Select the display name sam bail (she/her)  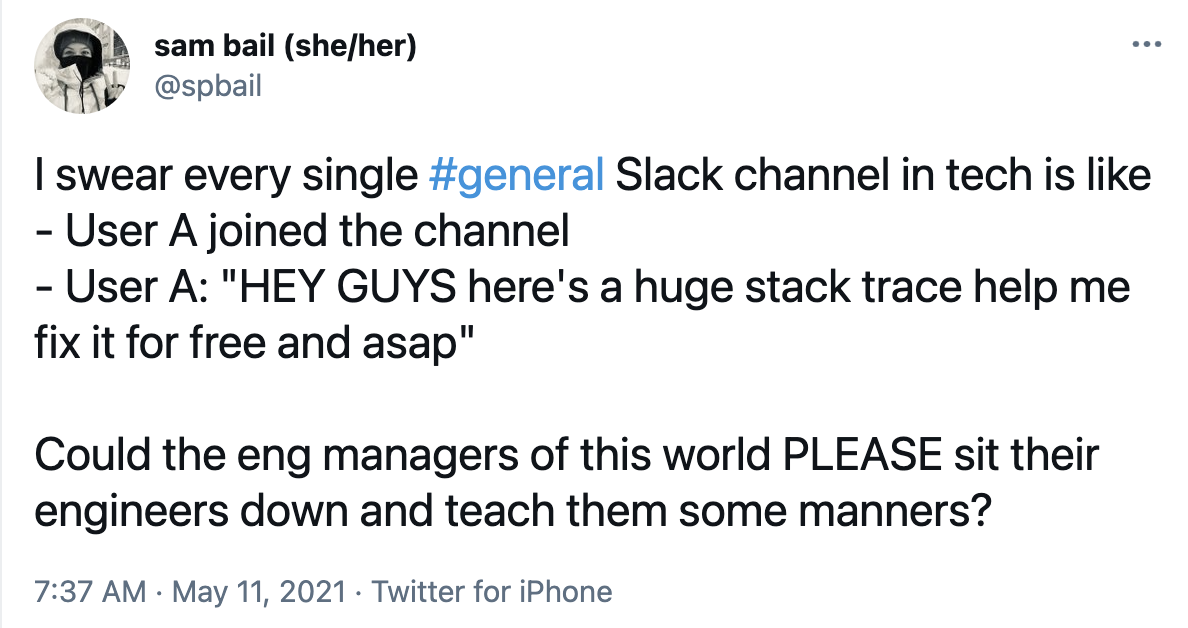(x=286, y=45)
